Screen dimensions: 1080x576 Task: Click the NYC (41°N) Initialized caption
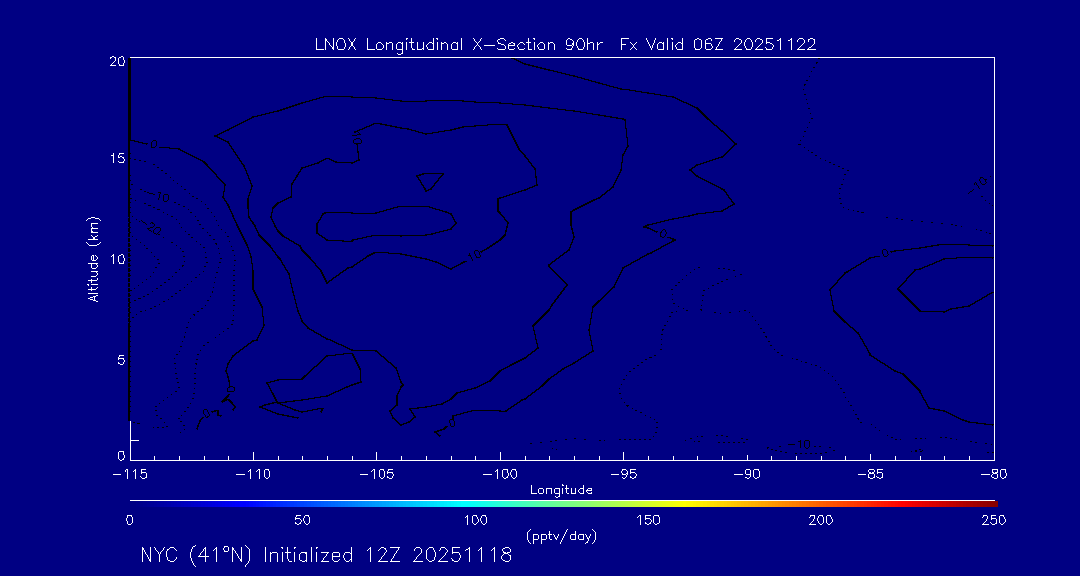326,555
